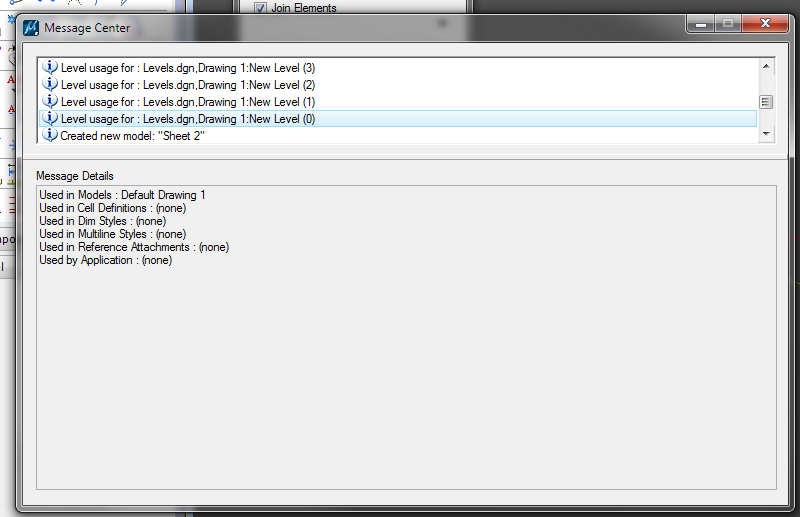Minimize the Message Center window
The height and width of the screenshot is (517, 800).
pos(701,23)
